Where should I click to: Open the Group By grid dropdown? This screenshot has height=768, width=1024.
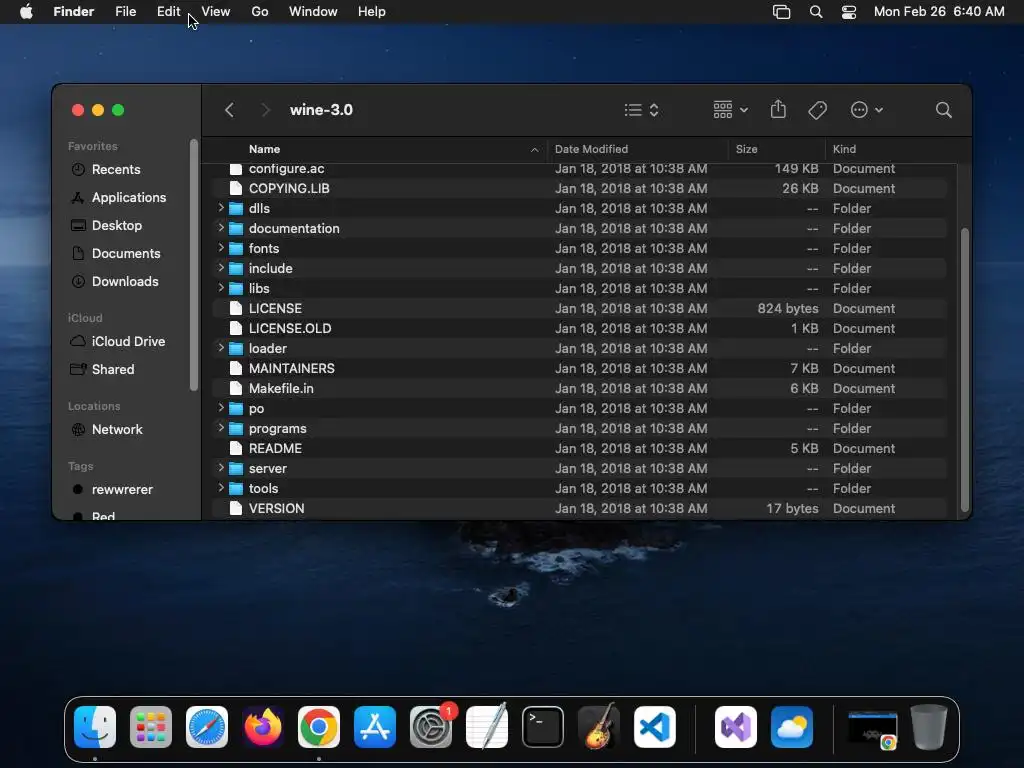coord(730,110)
